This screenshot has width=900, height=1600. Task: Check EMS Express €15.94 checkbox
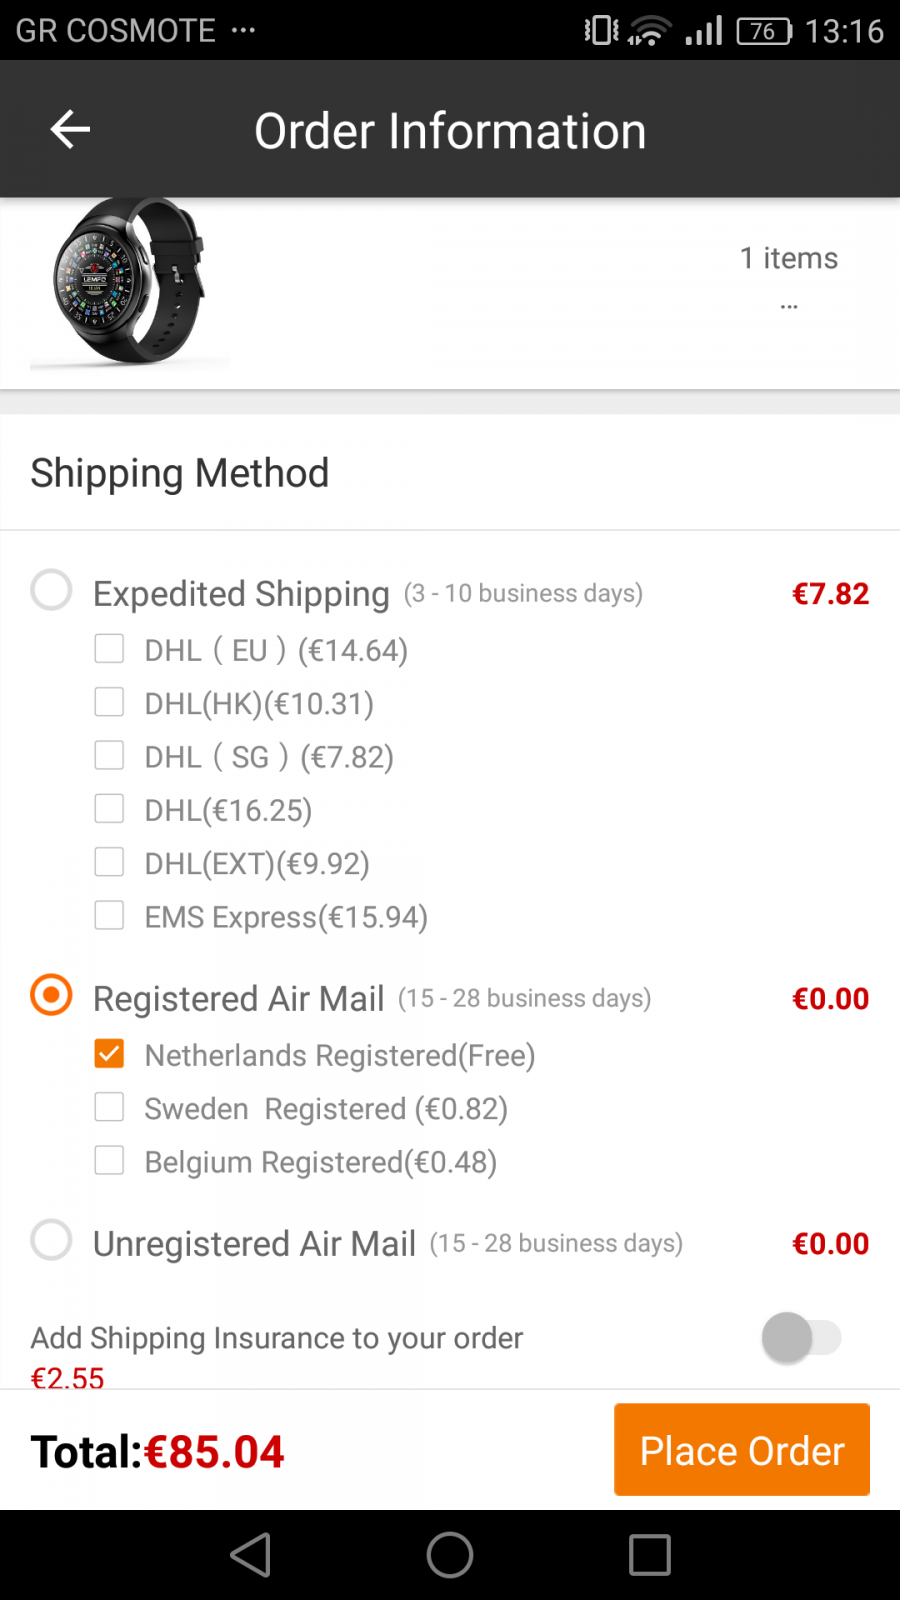pyautogui.click(x=109, y=915)
